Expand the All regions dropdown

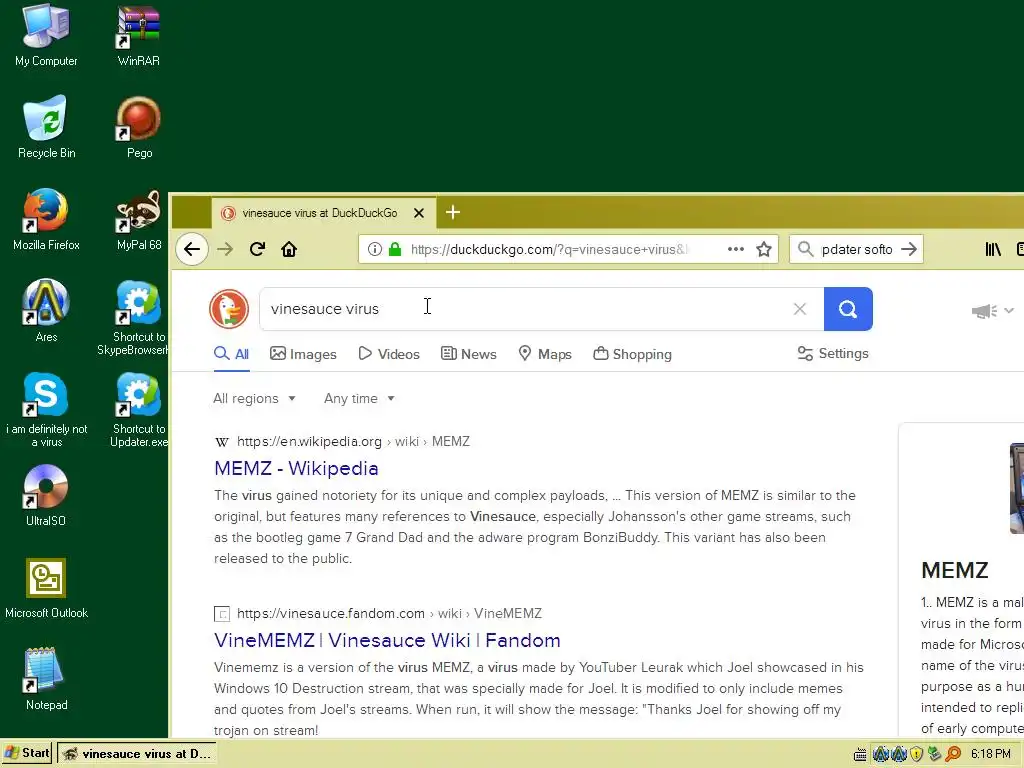coord(254,398)
